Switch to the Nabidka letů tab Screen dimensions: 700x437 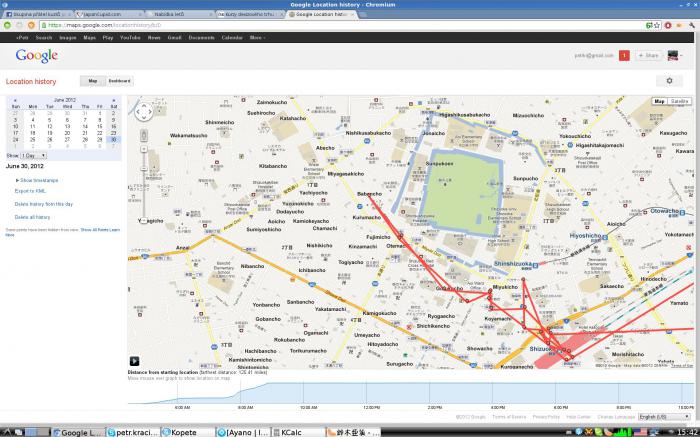179,14
